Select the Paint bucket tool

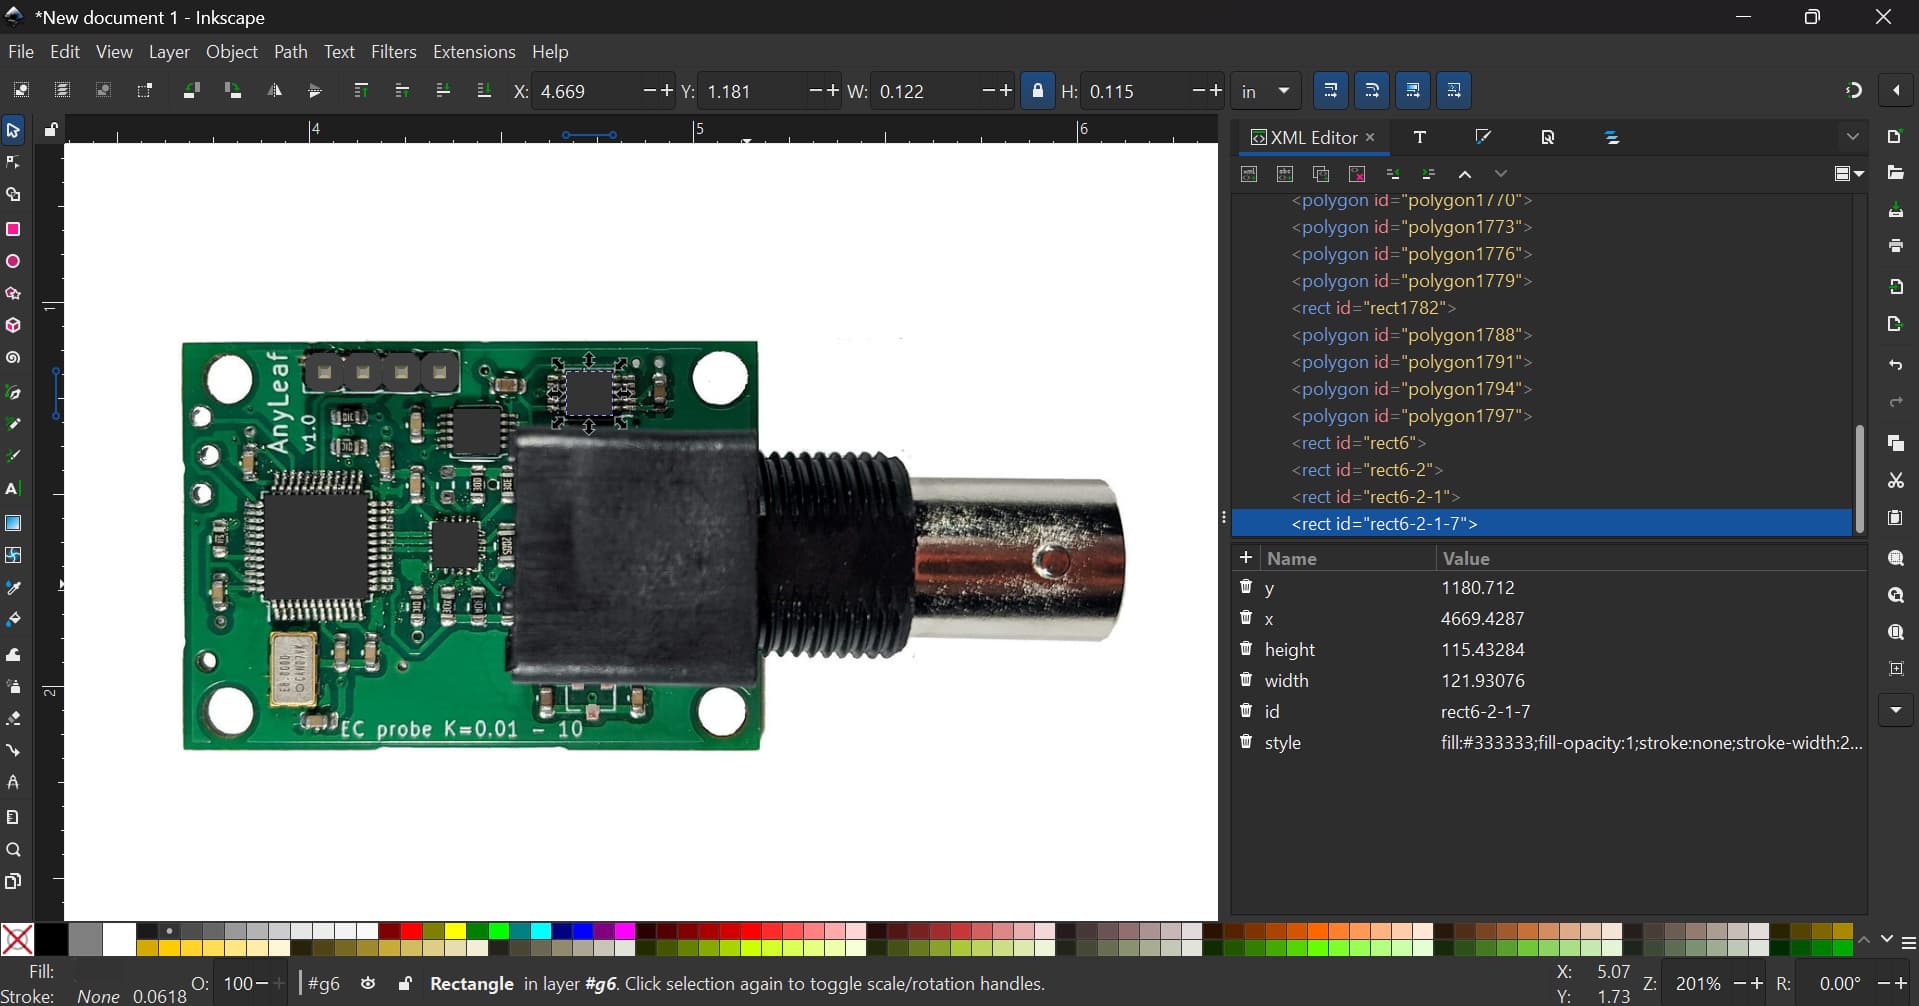[x=14, y=620]
